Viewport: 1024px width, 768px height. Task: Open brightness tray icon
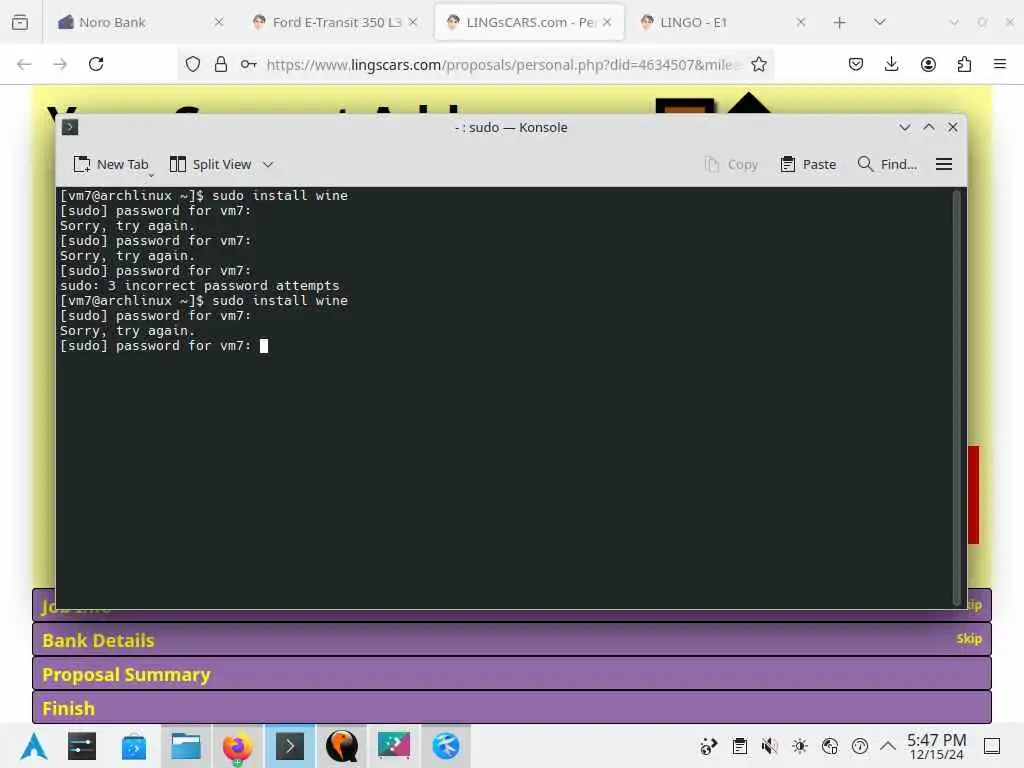799,746
